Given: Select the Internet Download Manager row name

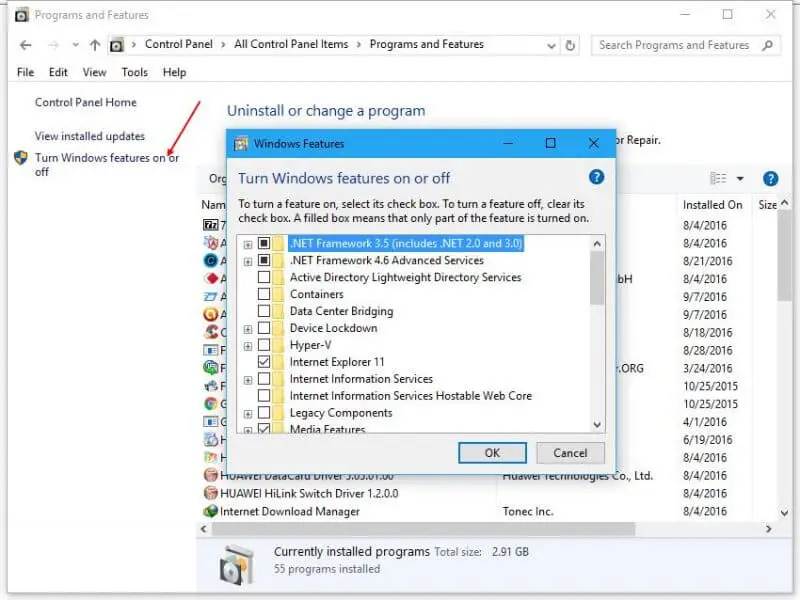Looking at the screenshot, I should (x=290, y=511).
